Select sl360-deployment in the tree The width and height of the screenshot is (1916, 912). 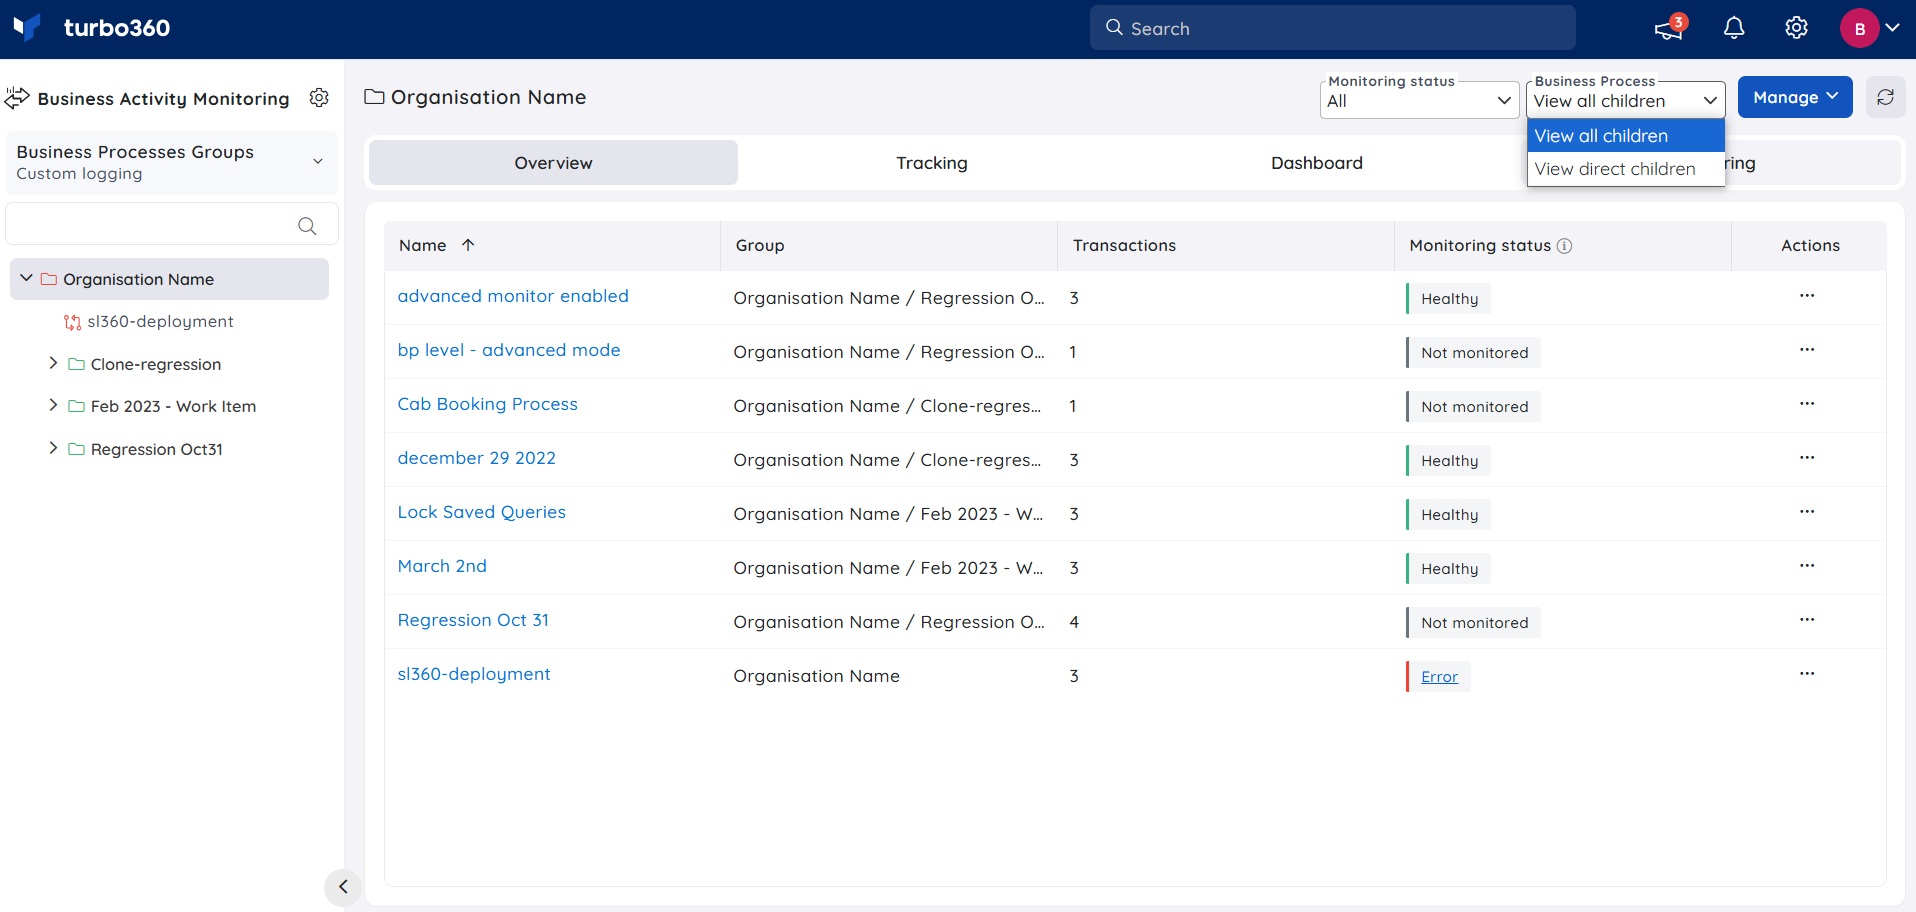point(160,322)
